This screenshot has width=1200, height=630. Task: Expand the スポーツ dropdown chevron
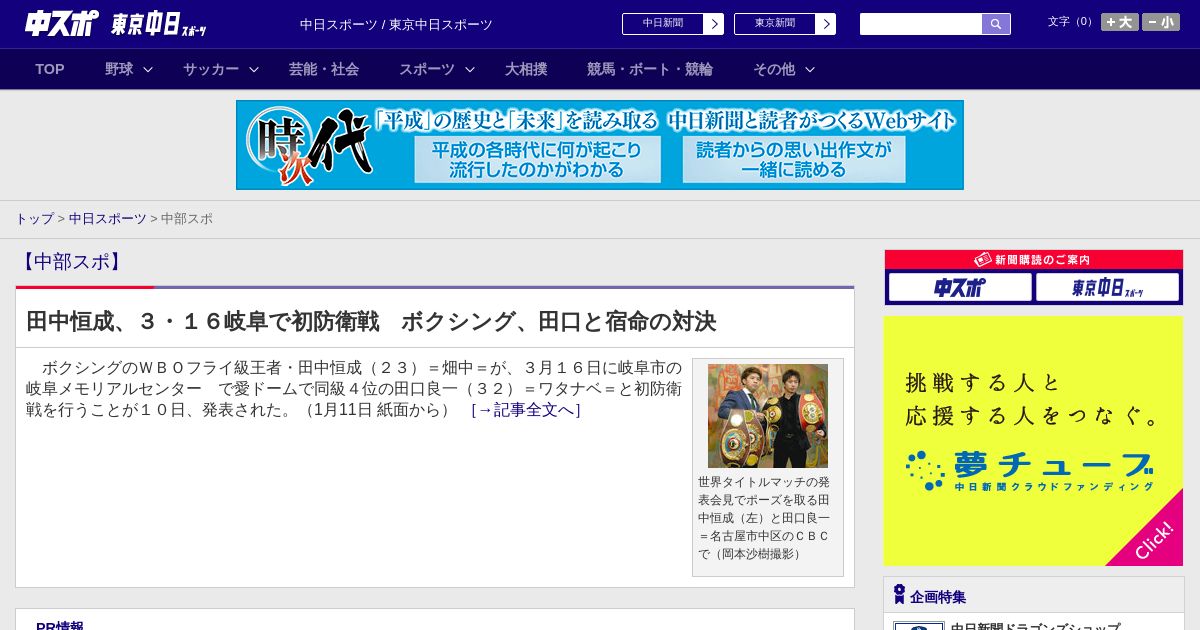tap(470, 69)
